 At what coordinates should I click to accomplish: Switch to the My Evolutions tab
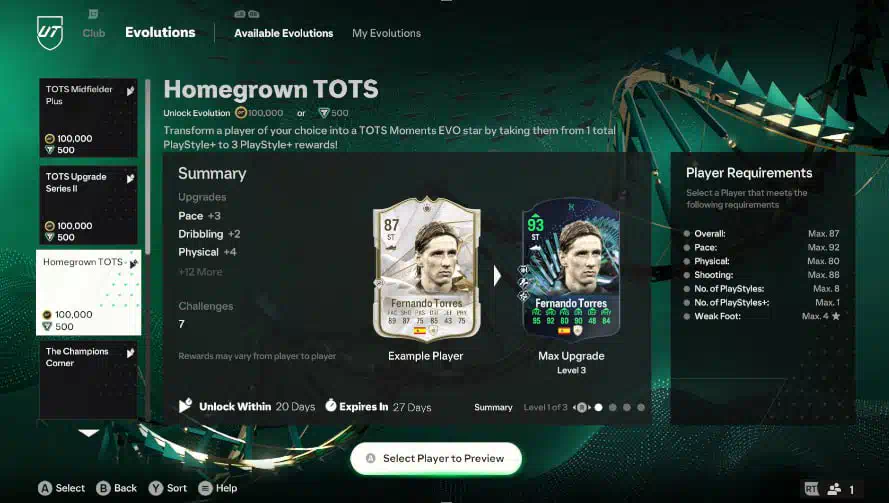click(x=386, y=33)
